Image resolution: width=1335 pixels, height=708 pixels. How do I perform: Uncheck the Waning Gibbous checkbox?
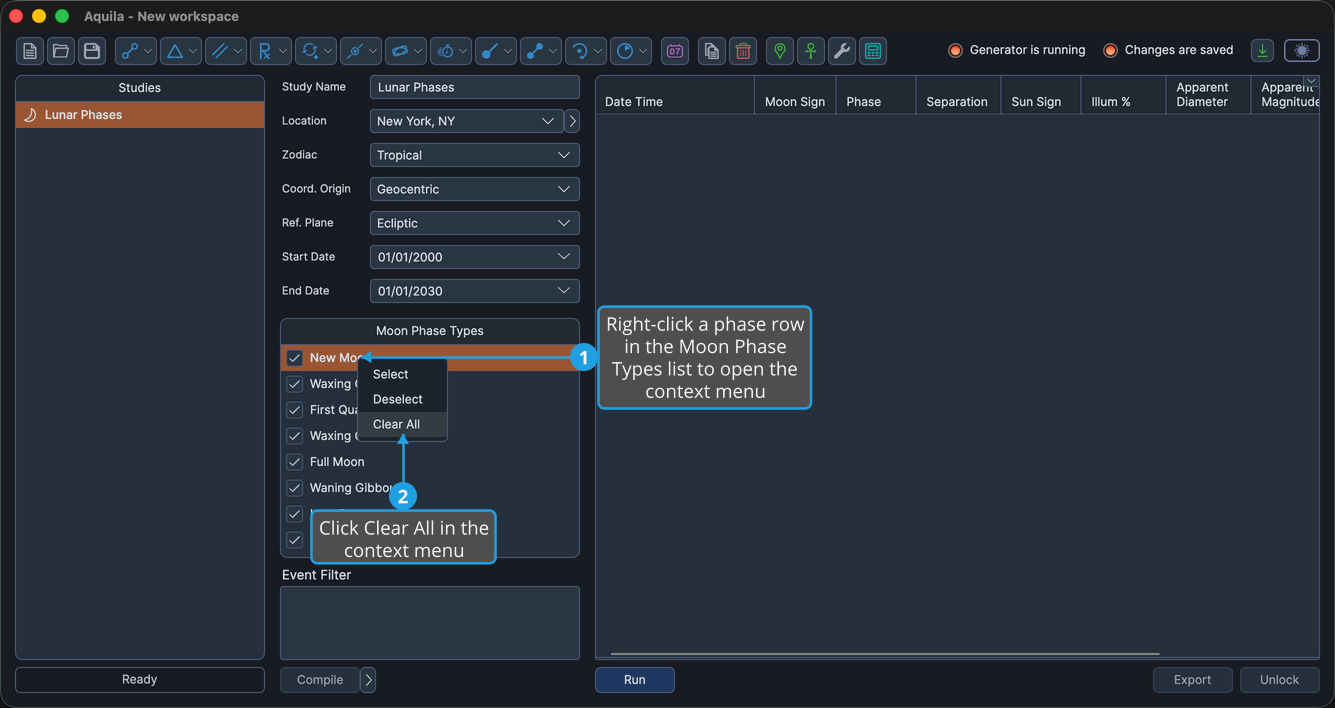click(x=295, y=488)
